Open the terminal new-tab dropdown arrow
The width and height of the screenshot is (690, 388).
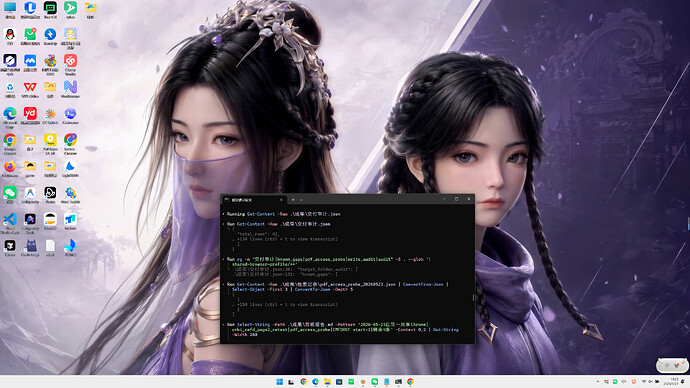pyautogui.click(x=301, y=200)
